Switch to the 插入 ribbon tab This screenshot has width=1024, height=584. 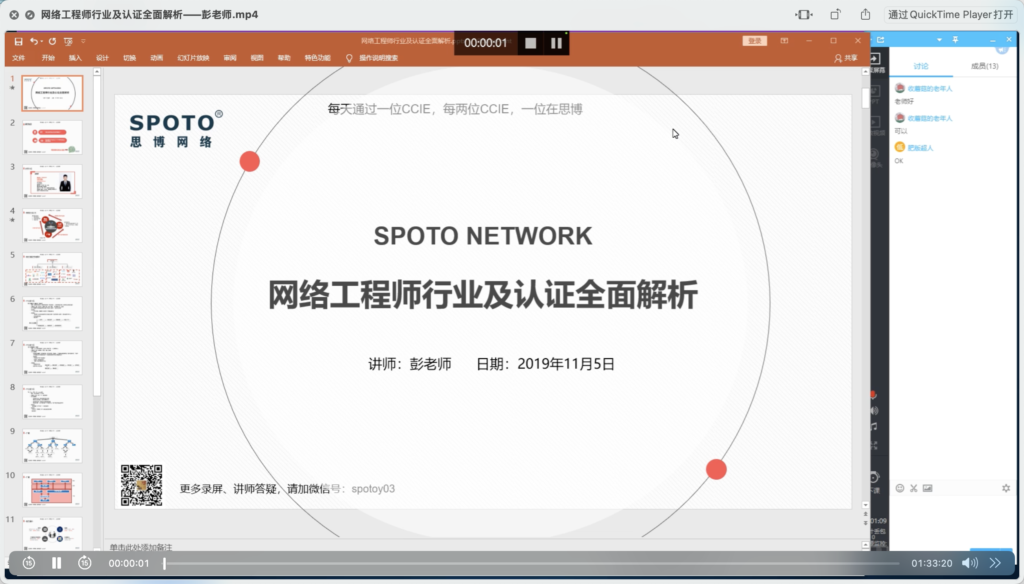point(75,58)
